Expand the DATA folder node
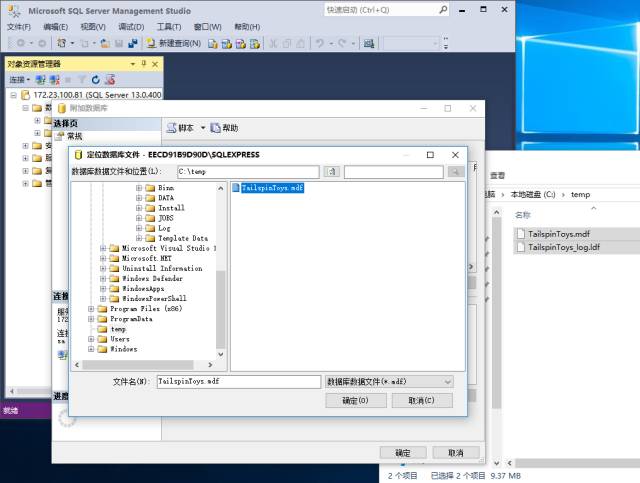Screen dimensions: 640x483 pos(139,198)
